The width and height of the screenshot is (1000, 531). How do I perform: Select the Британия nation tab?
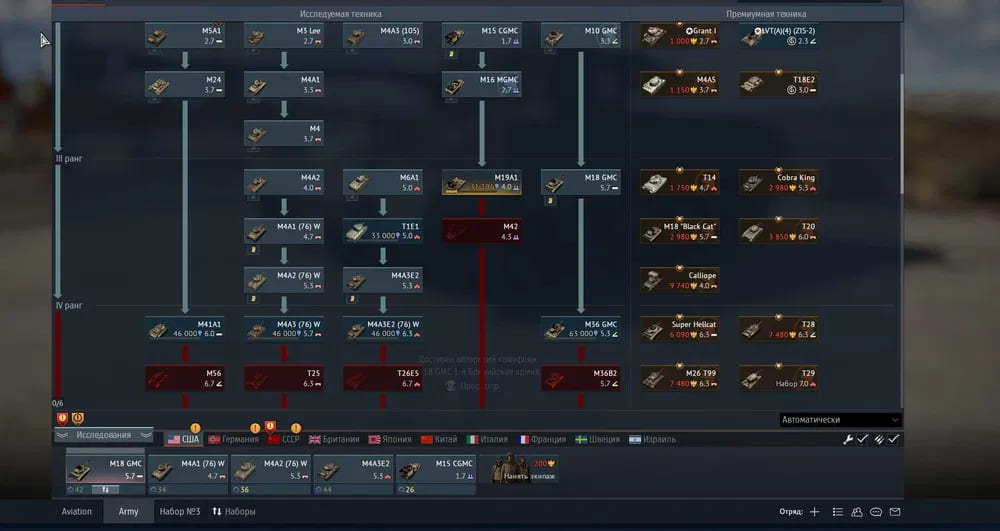[334, 439]
